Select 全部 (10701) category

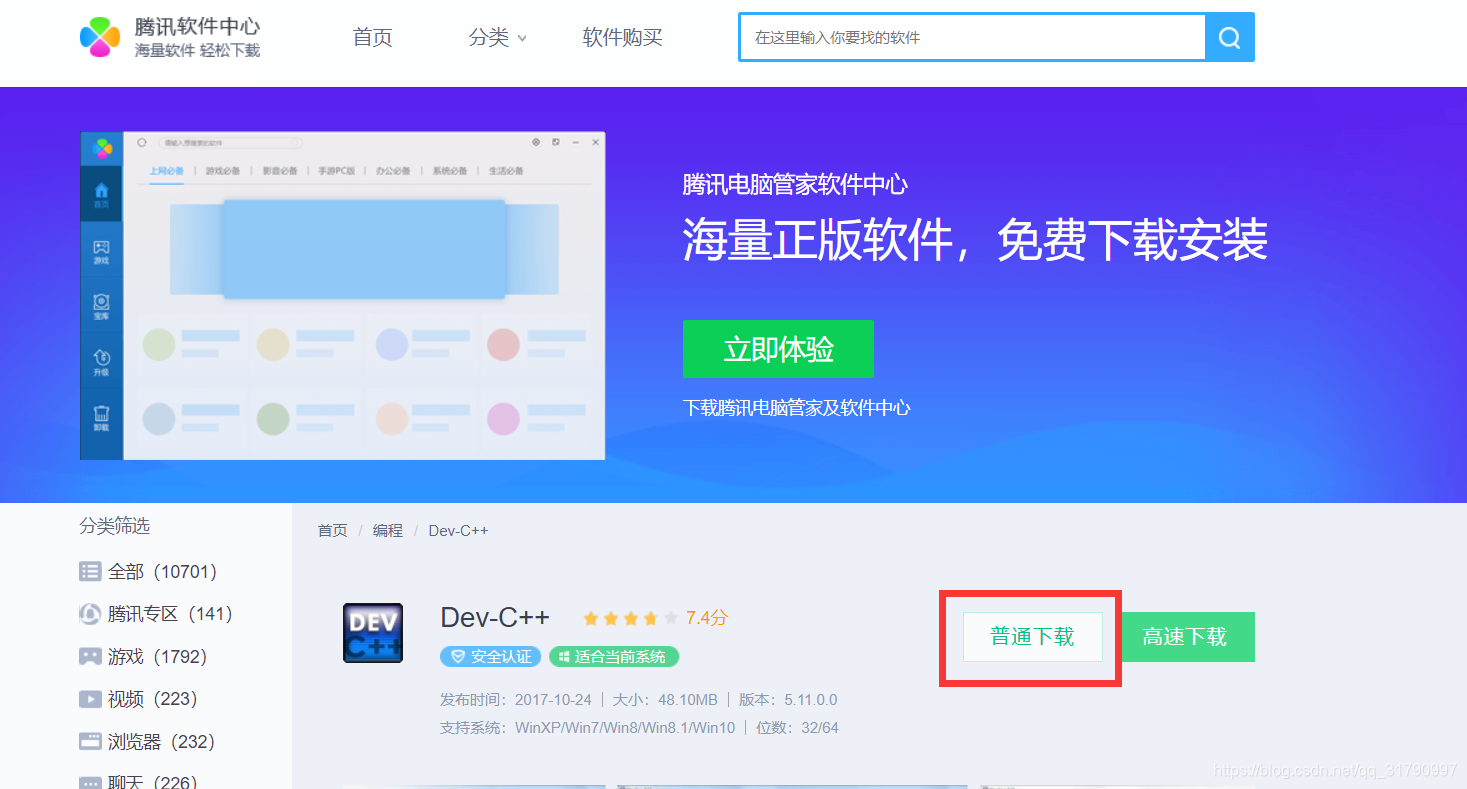pyautogui.click(x=148, y=572)
